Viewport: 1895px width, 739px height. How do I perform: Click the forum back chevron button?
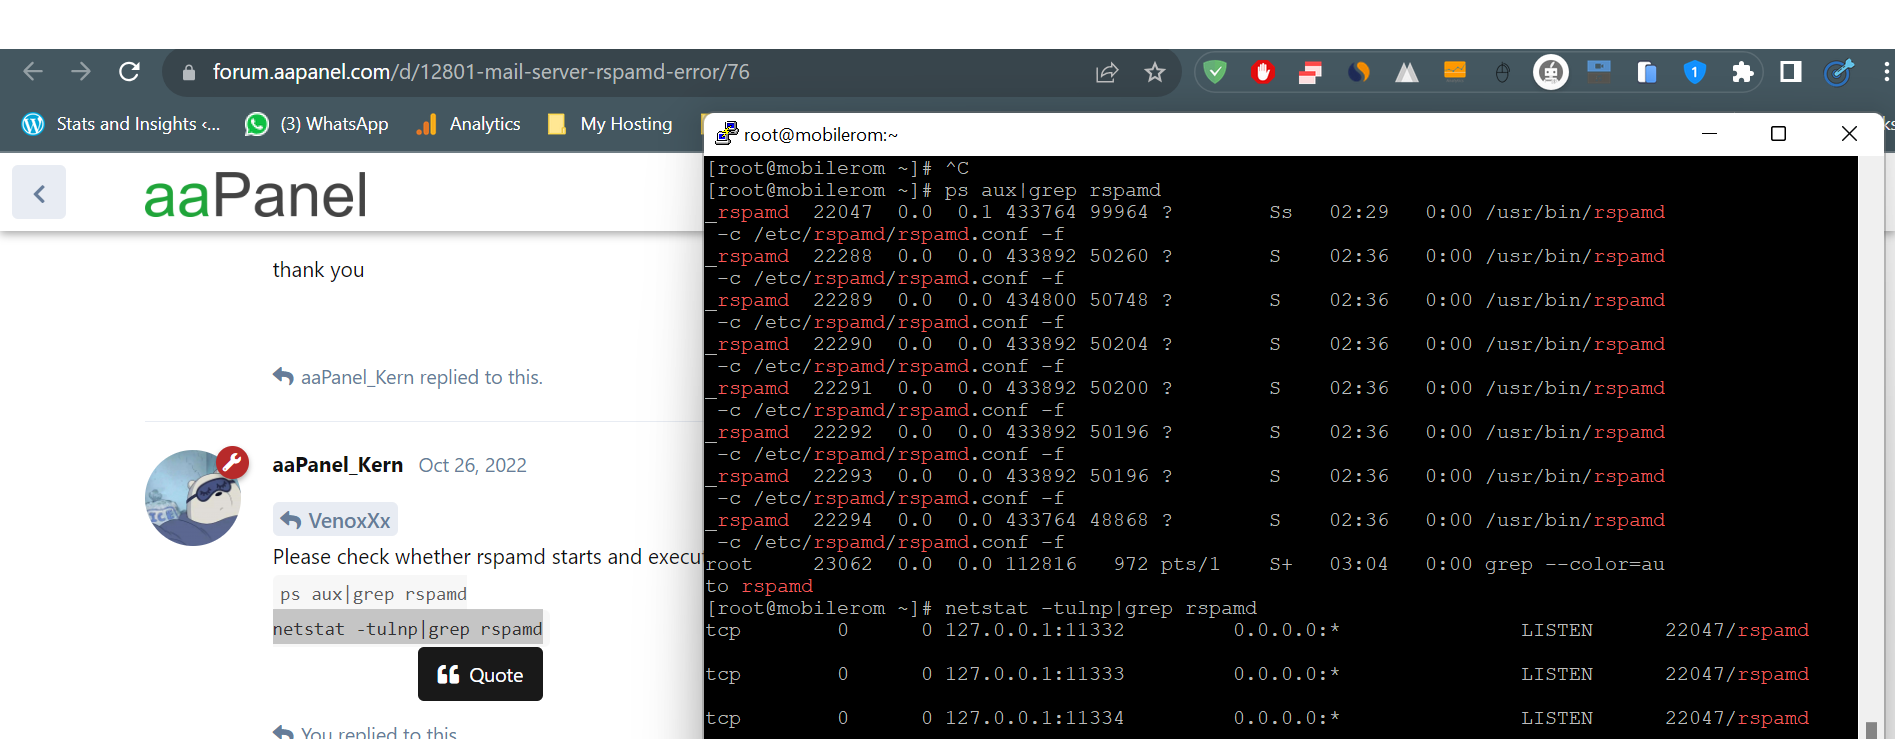39,193
